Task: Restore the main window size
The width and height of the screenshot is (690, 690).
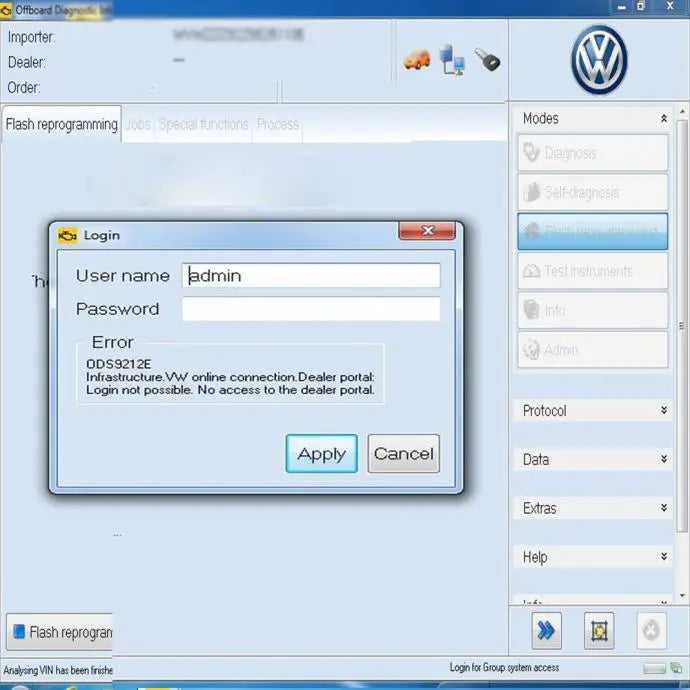Action: (x=641, y=7)
